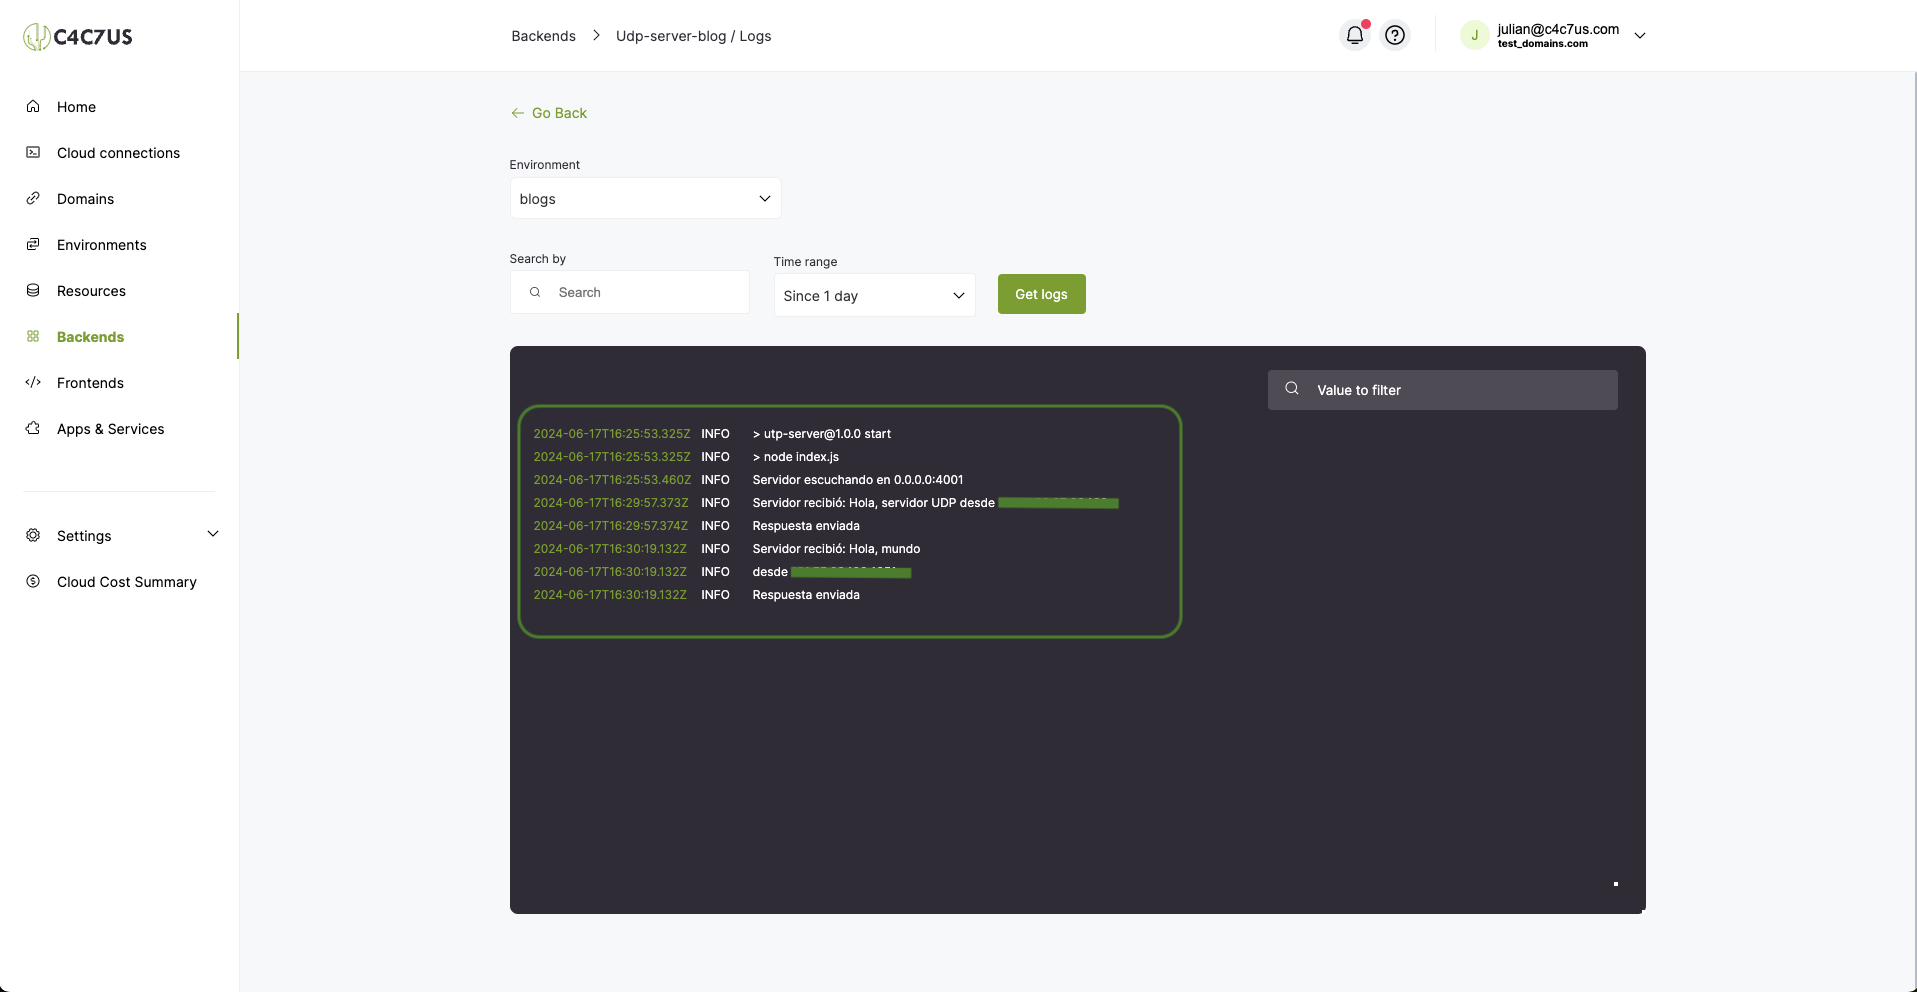Image resolution: width=1917 pixels, height=992 pixels.
Task: Click the magnifier icon in Search by field
Action: pos(535,292)
